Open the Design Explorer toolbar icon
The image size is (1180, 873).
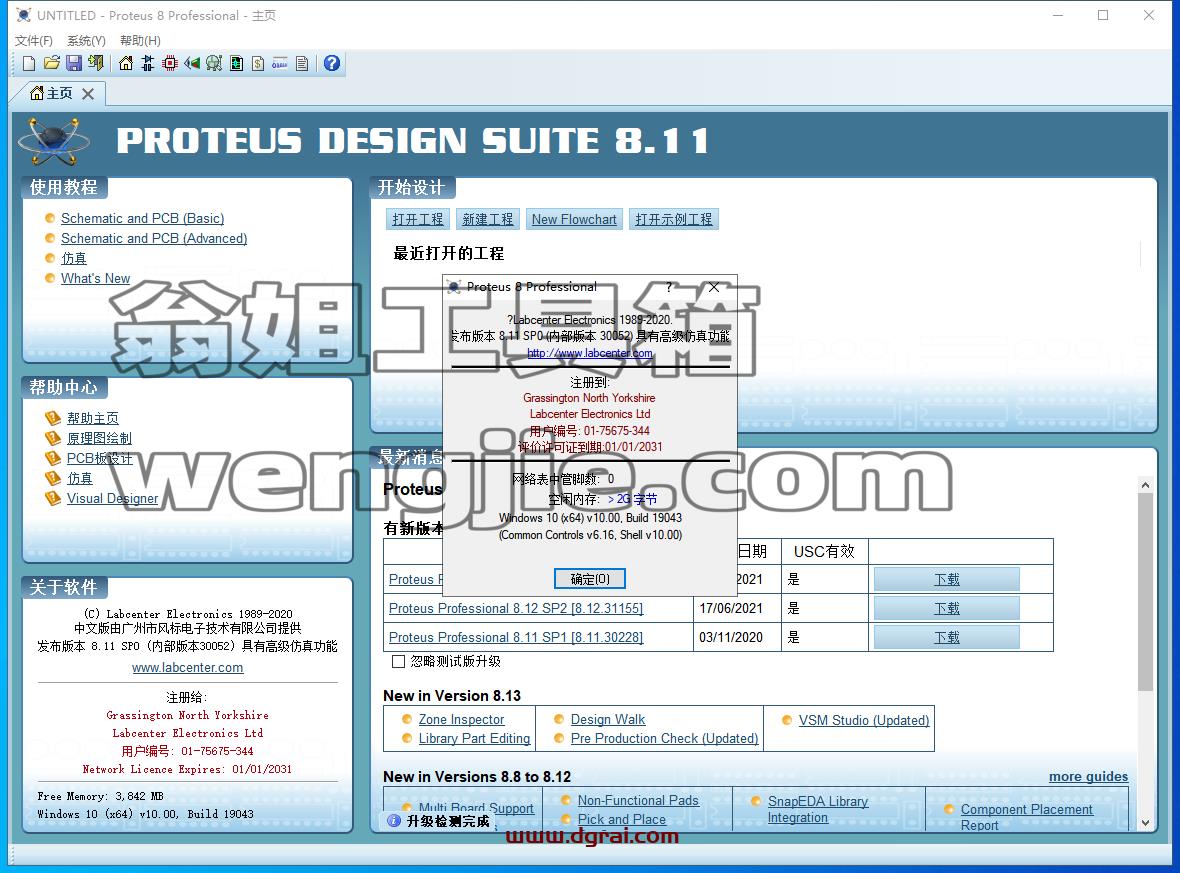click(x=236, y=63)
